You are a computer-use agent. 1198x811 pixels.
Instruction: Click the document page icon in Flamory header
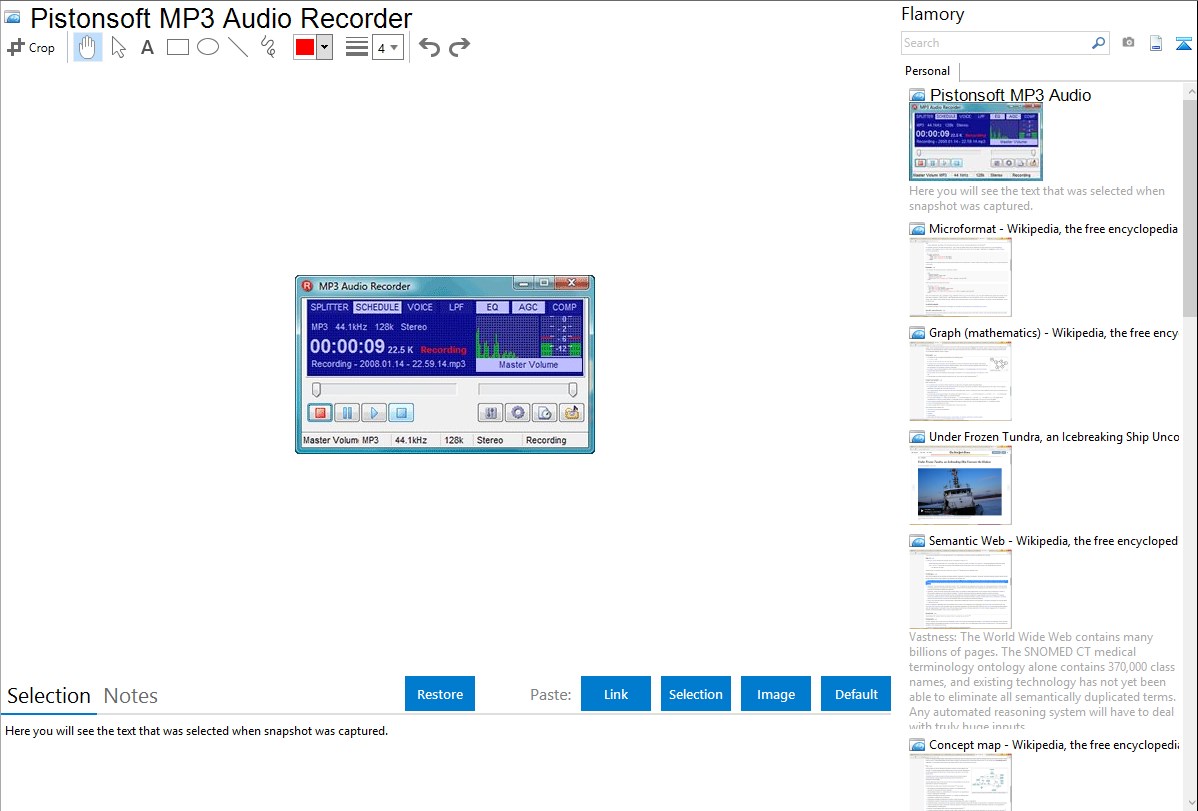(1156, 43)
